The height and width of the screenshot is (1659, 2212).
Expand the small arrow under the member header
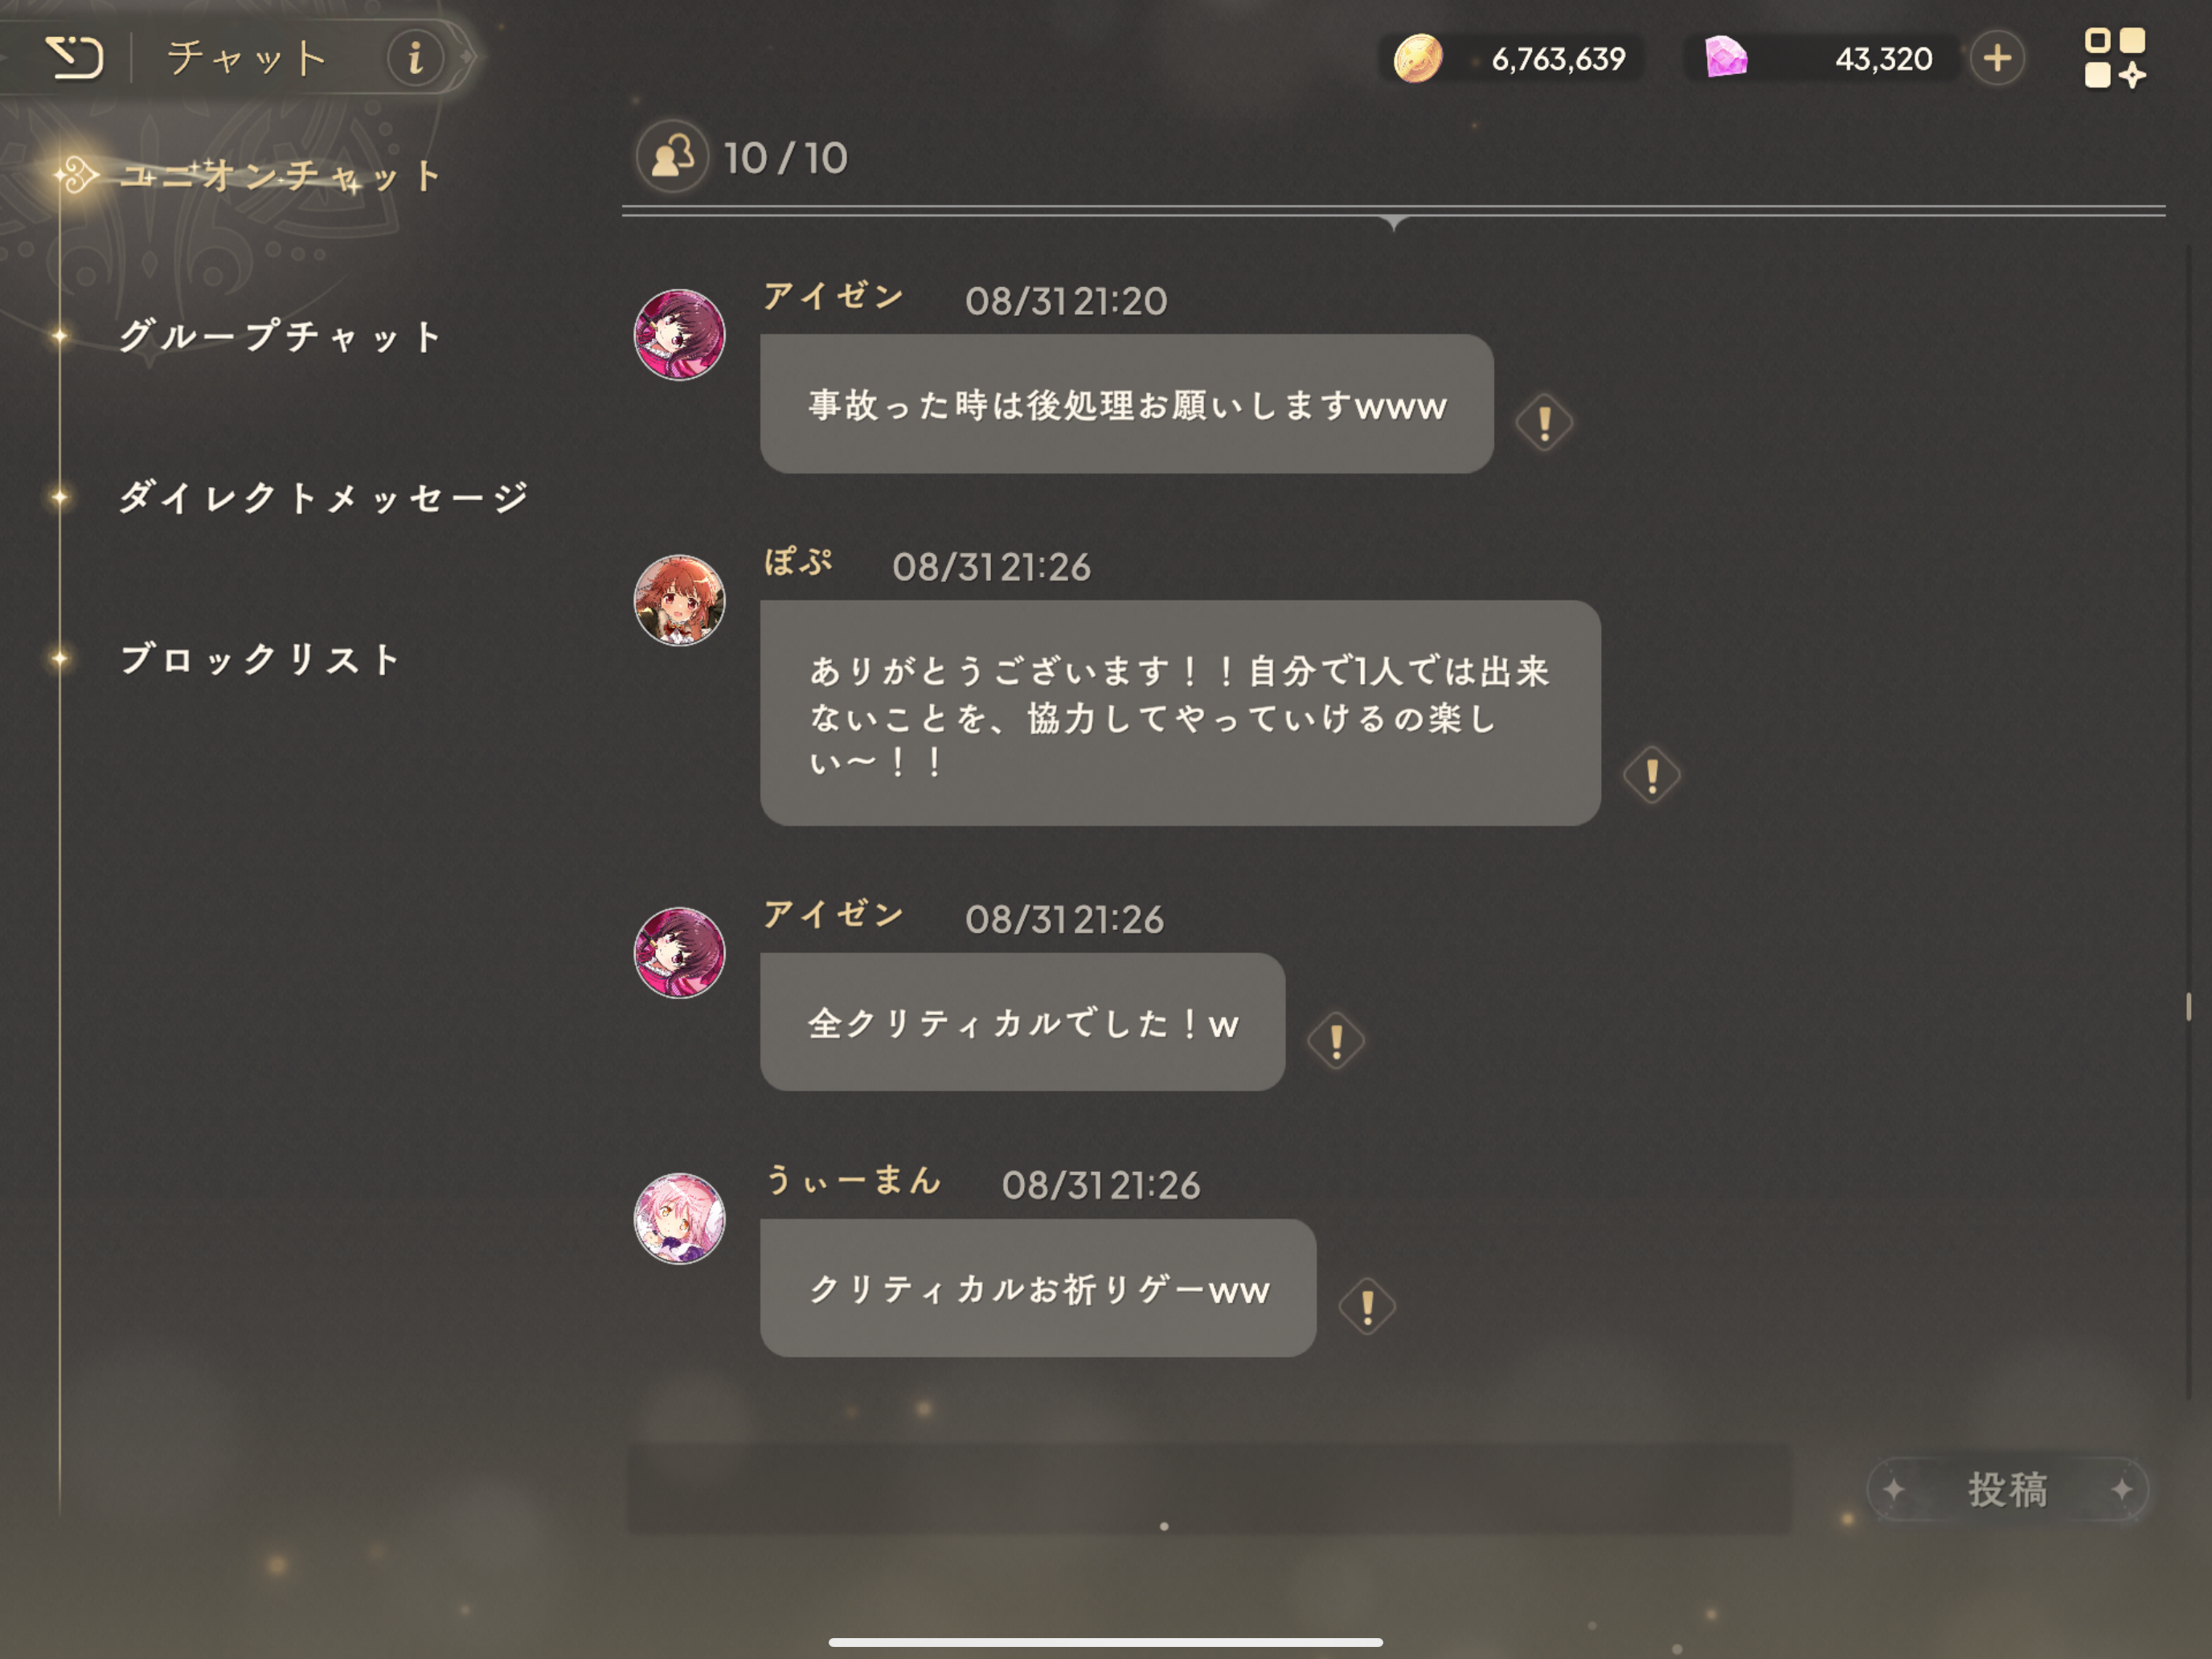pyautogui.click(x=1393, y=222)
